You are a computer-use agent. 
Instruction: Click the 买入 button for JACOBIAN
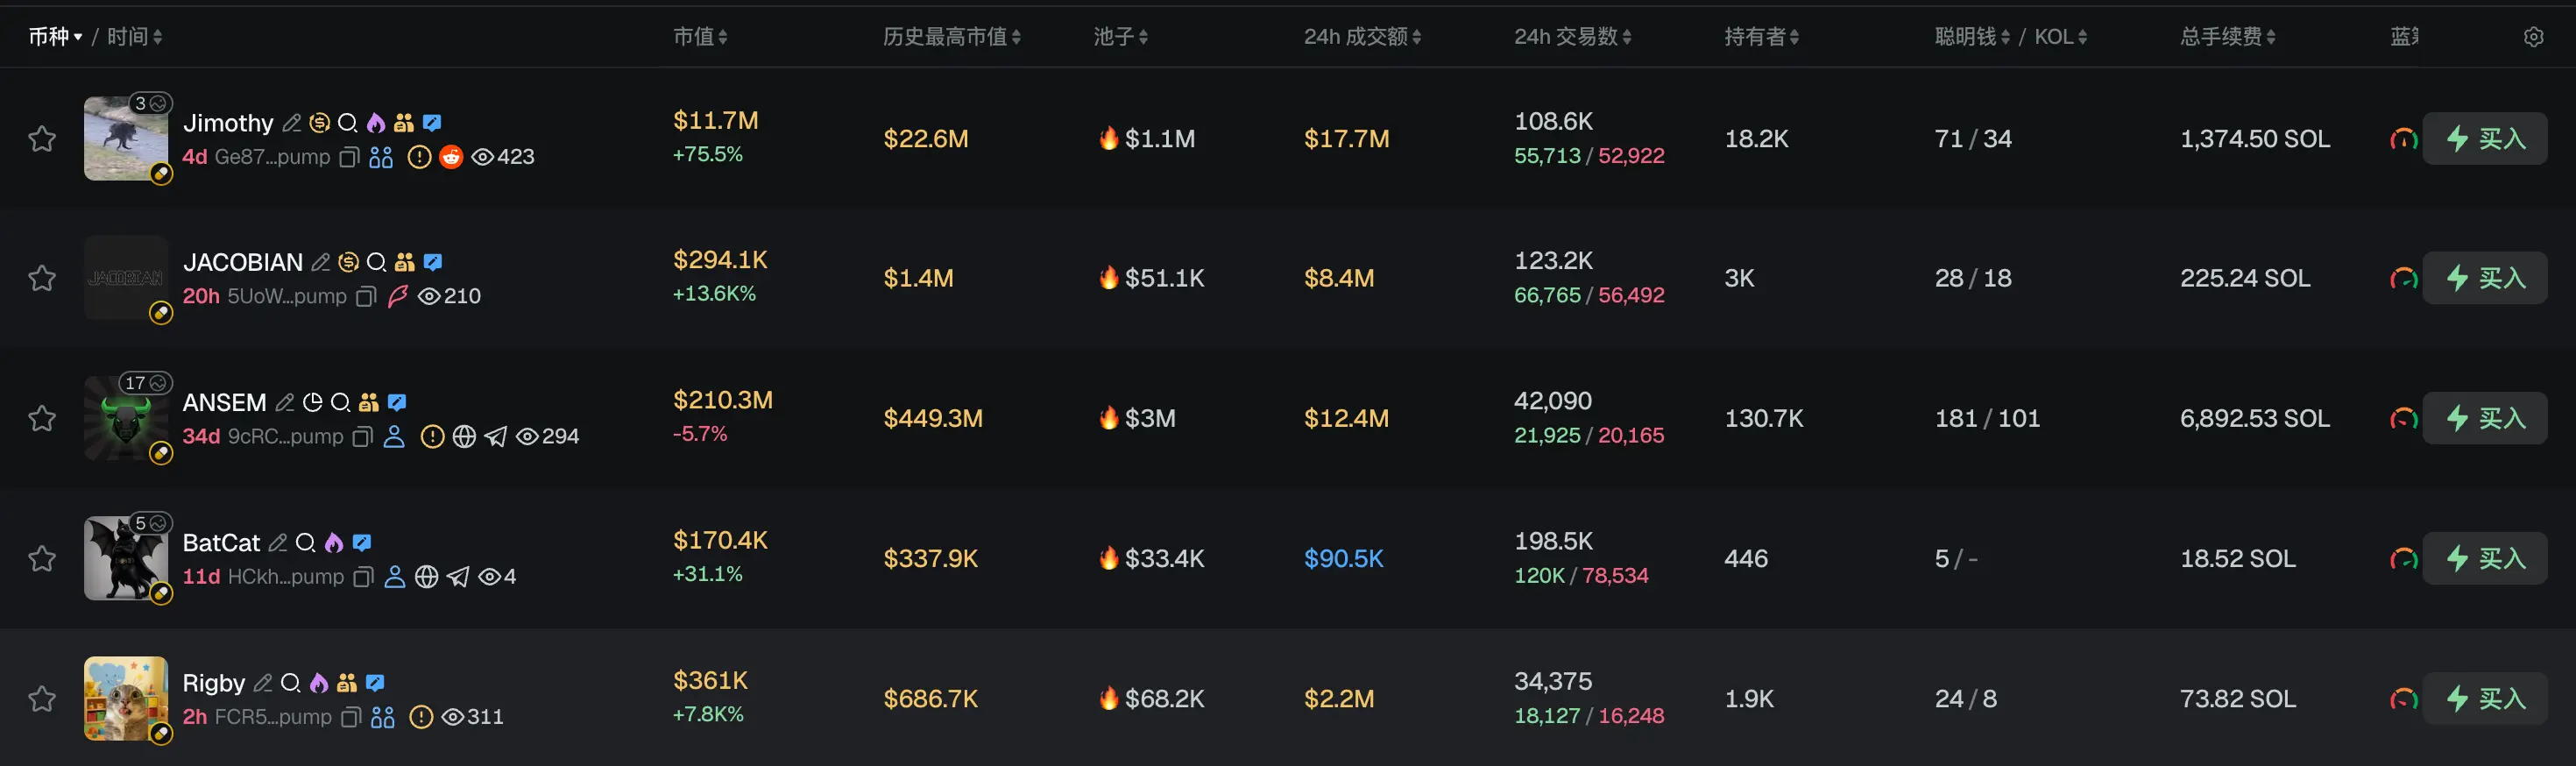click(x=2485, y=278)
